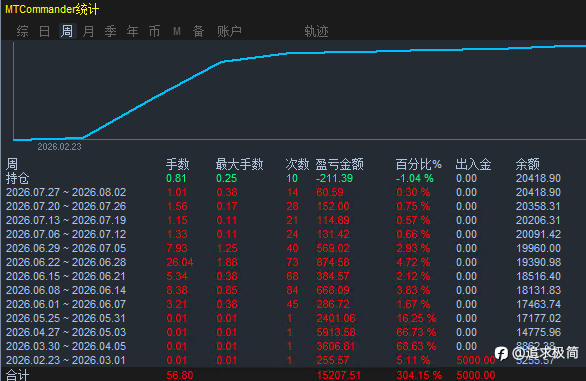Screen dimensions: 586x381
Task: Click the 19390.98 balance value
Action: 539,262
